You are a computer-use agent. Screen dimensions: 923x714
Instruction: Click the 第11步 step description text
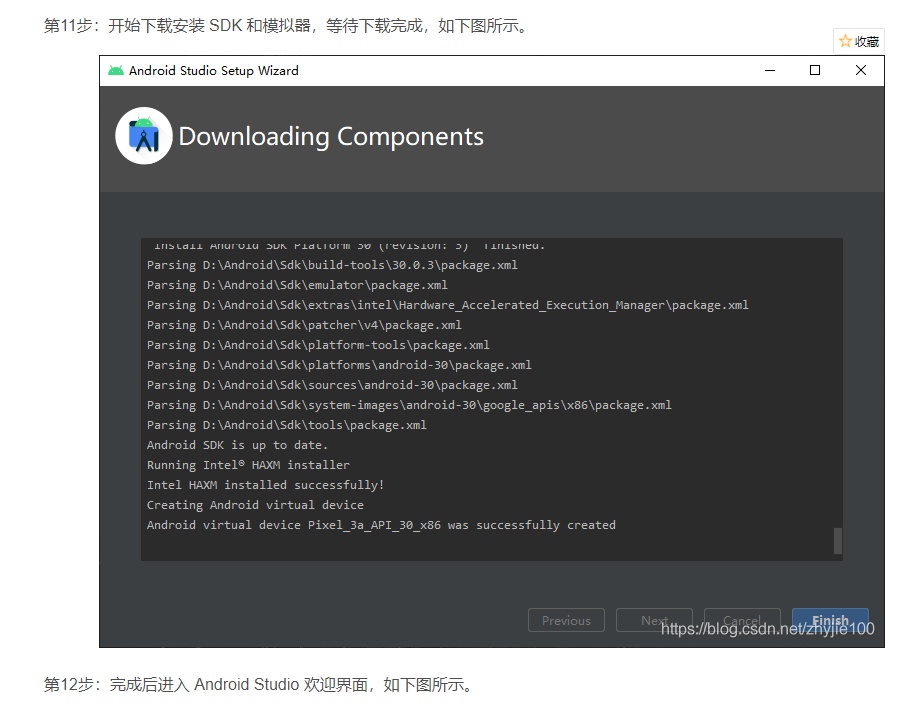(x=287, y=26)
